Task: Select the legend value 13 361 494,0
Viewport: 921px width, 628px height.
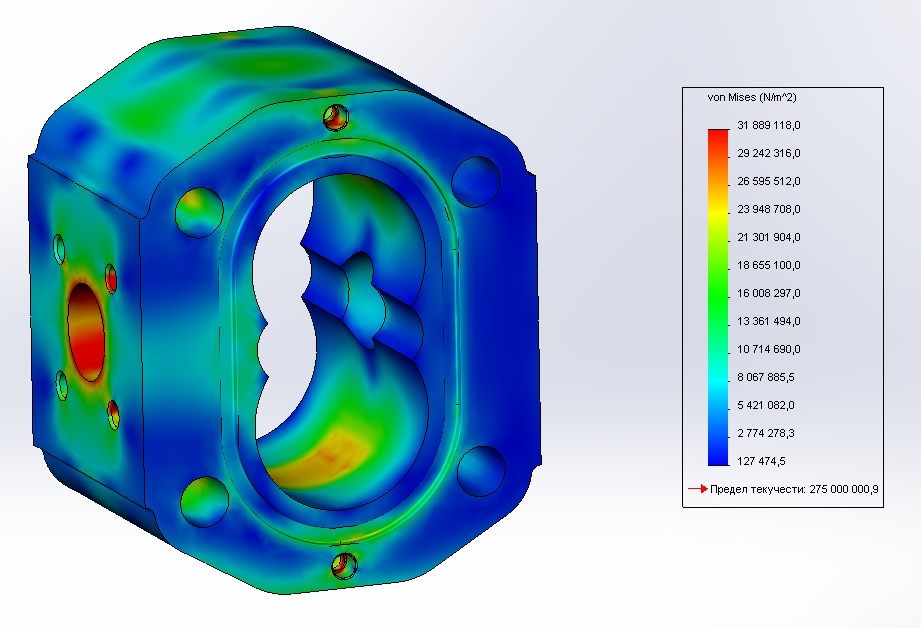Action: coord(768,321)
